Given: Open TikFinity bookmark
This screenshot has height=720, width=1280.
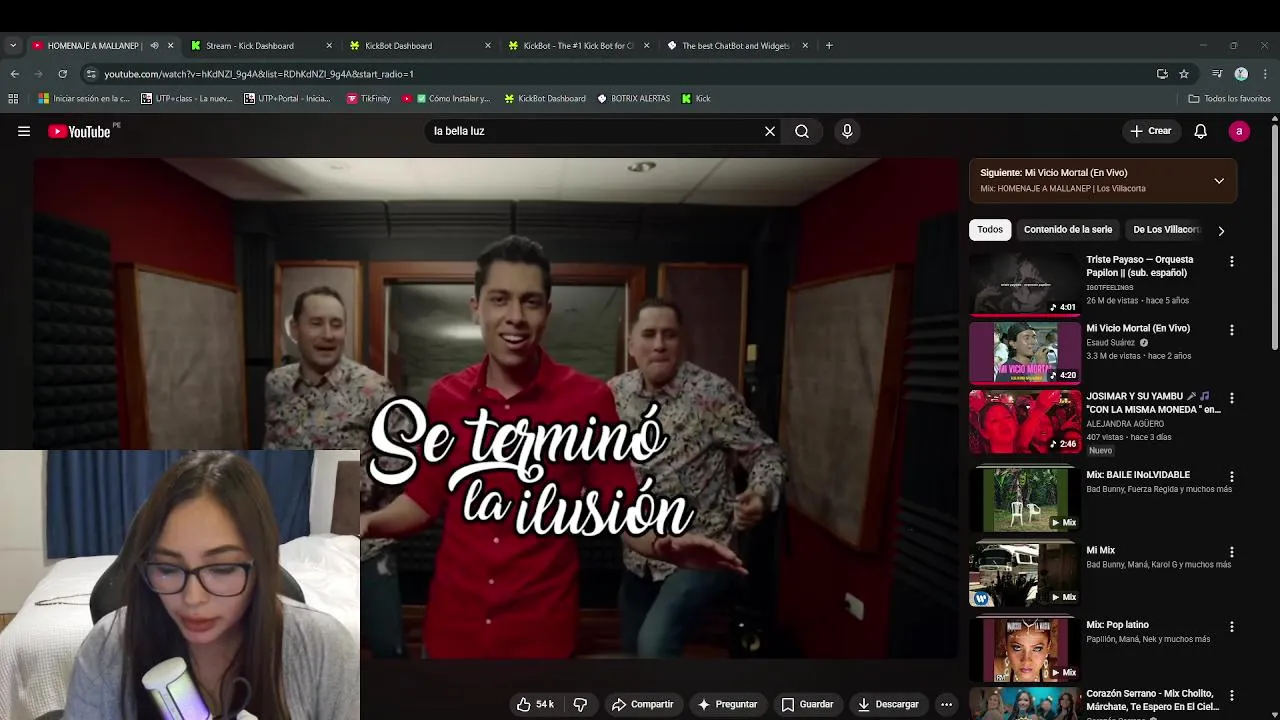Looking at the screenshot, I should [368, 98].
